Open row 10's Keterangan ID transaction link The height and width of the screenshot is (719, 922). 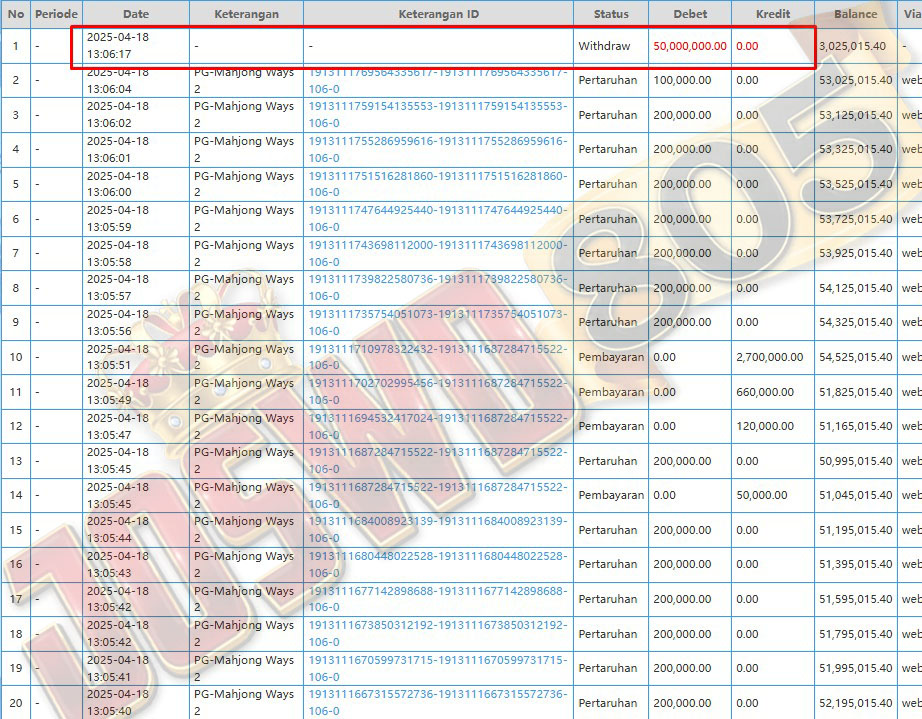437,357
